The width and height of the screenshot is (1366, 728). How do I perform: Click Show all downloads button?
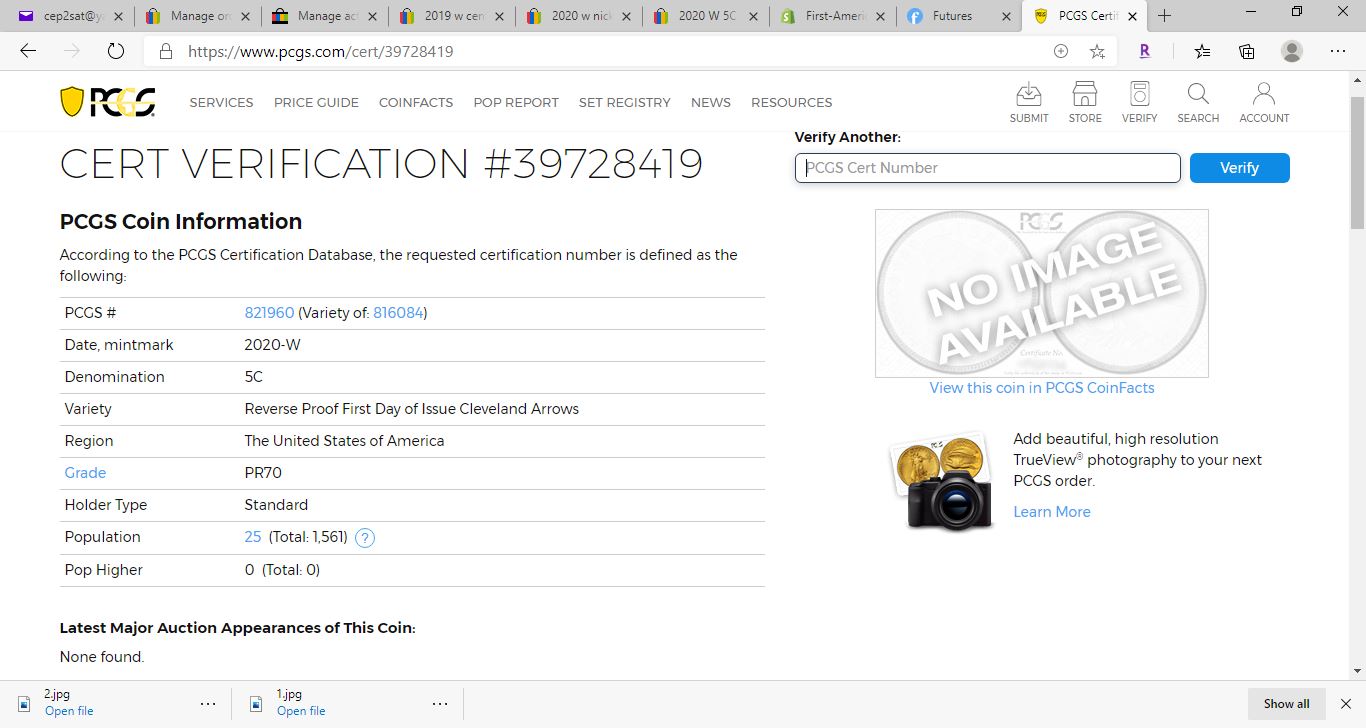tap(1286, 704)
